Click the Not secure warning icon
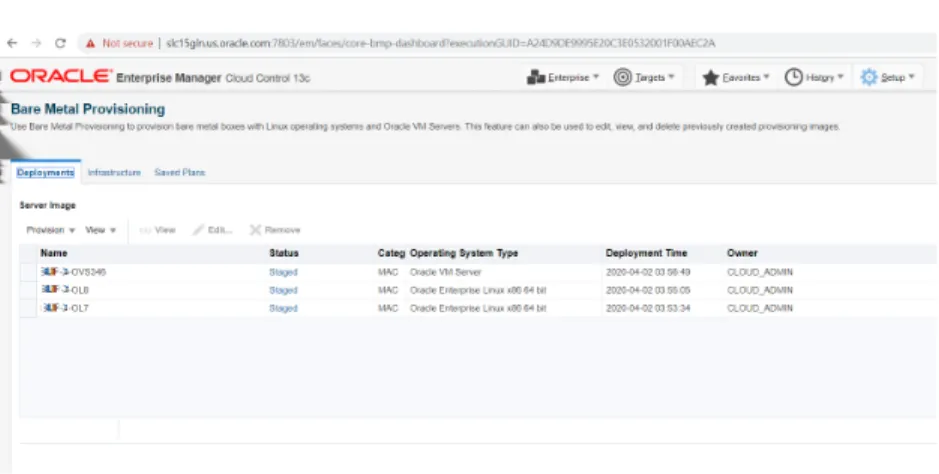The image size is (939, 474). tap(90, 43)
